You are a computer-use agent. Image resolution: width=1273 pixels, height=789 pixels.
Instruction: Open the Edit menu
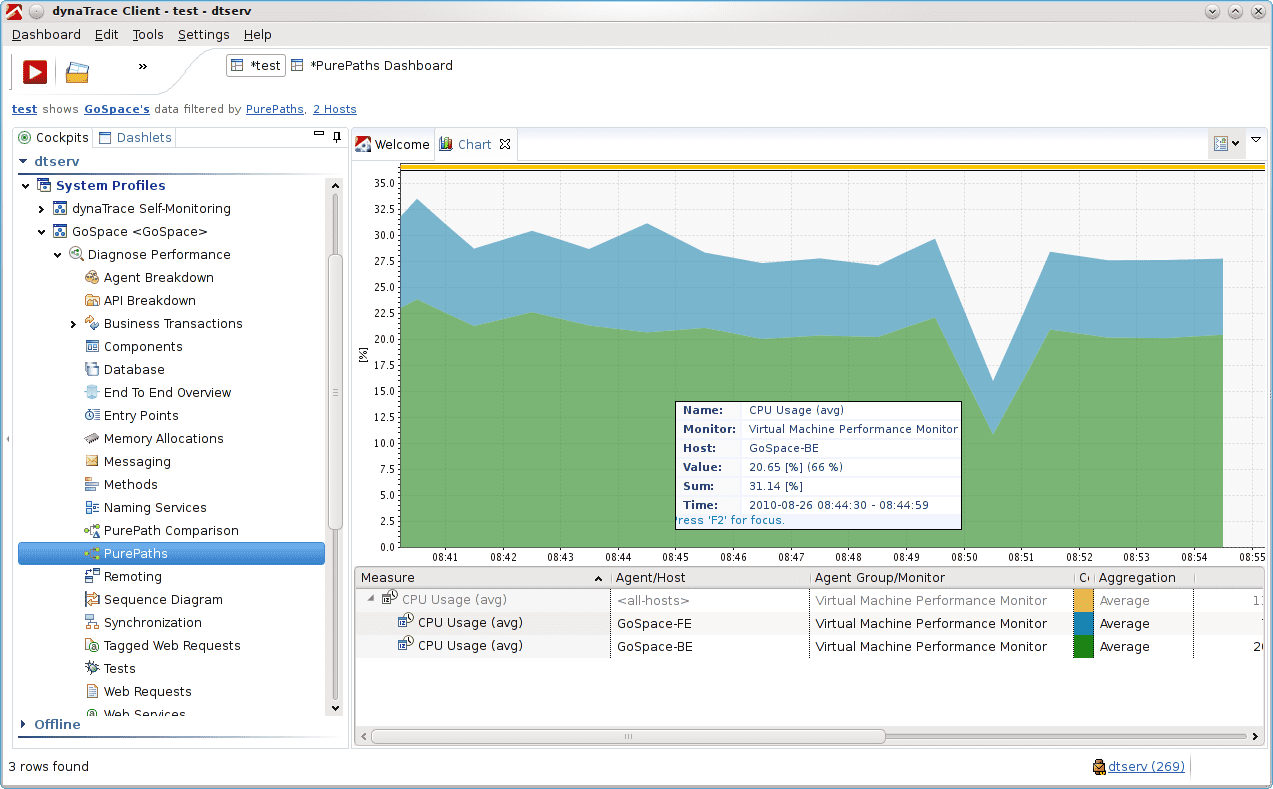pos(106,34)
